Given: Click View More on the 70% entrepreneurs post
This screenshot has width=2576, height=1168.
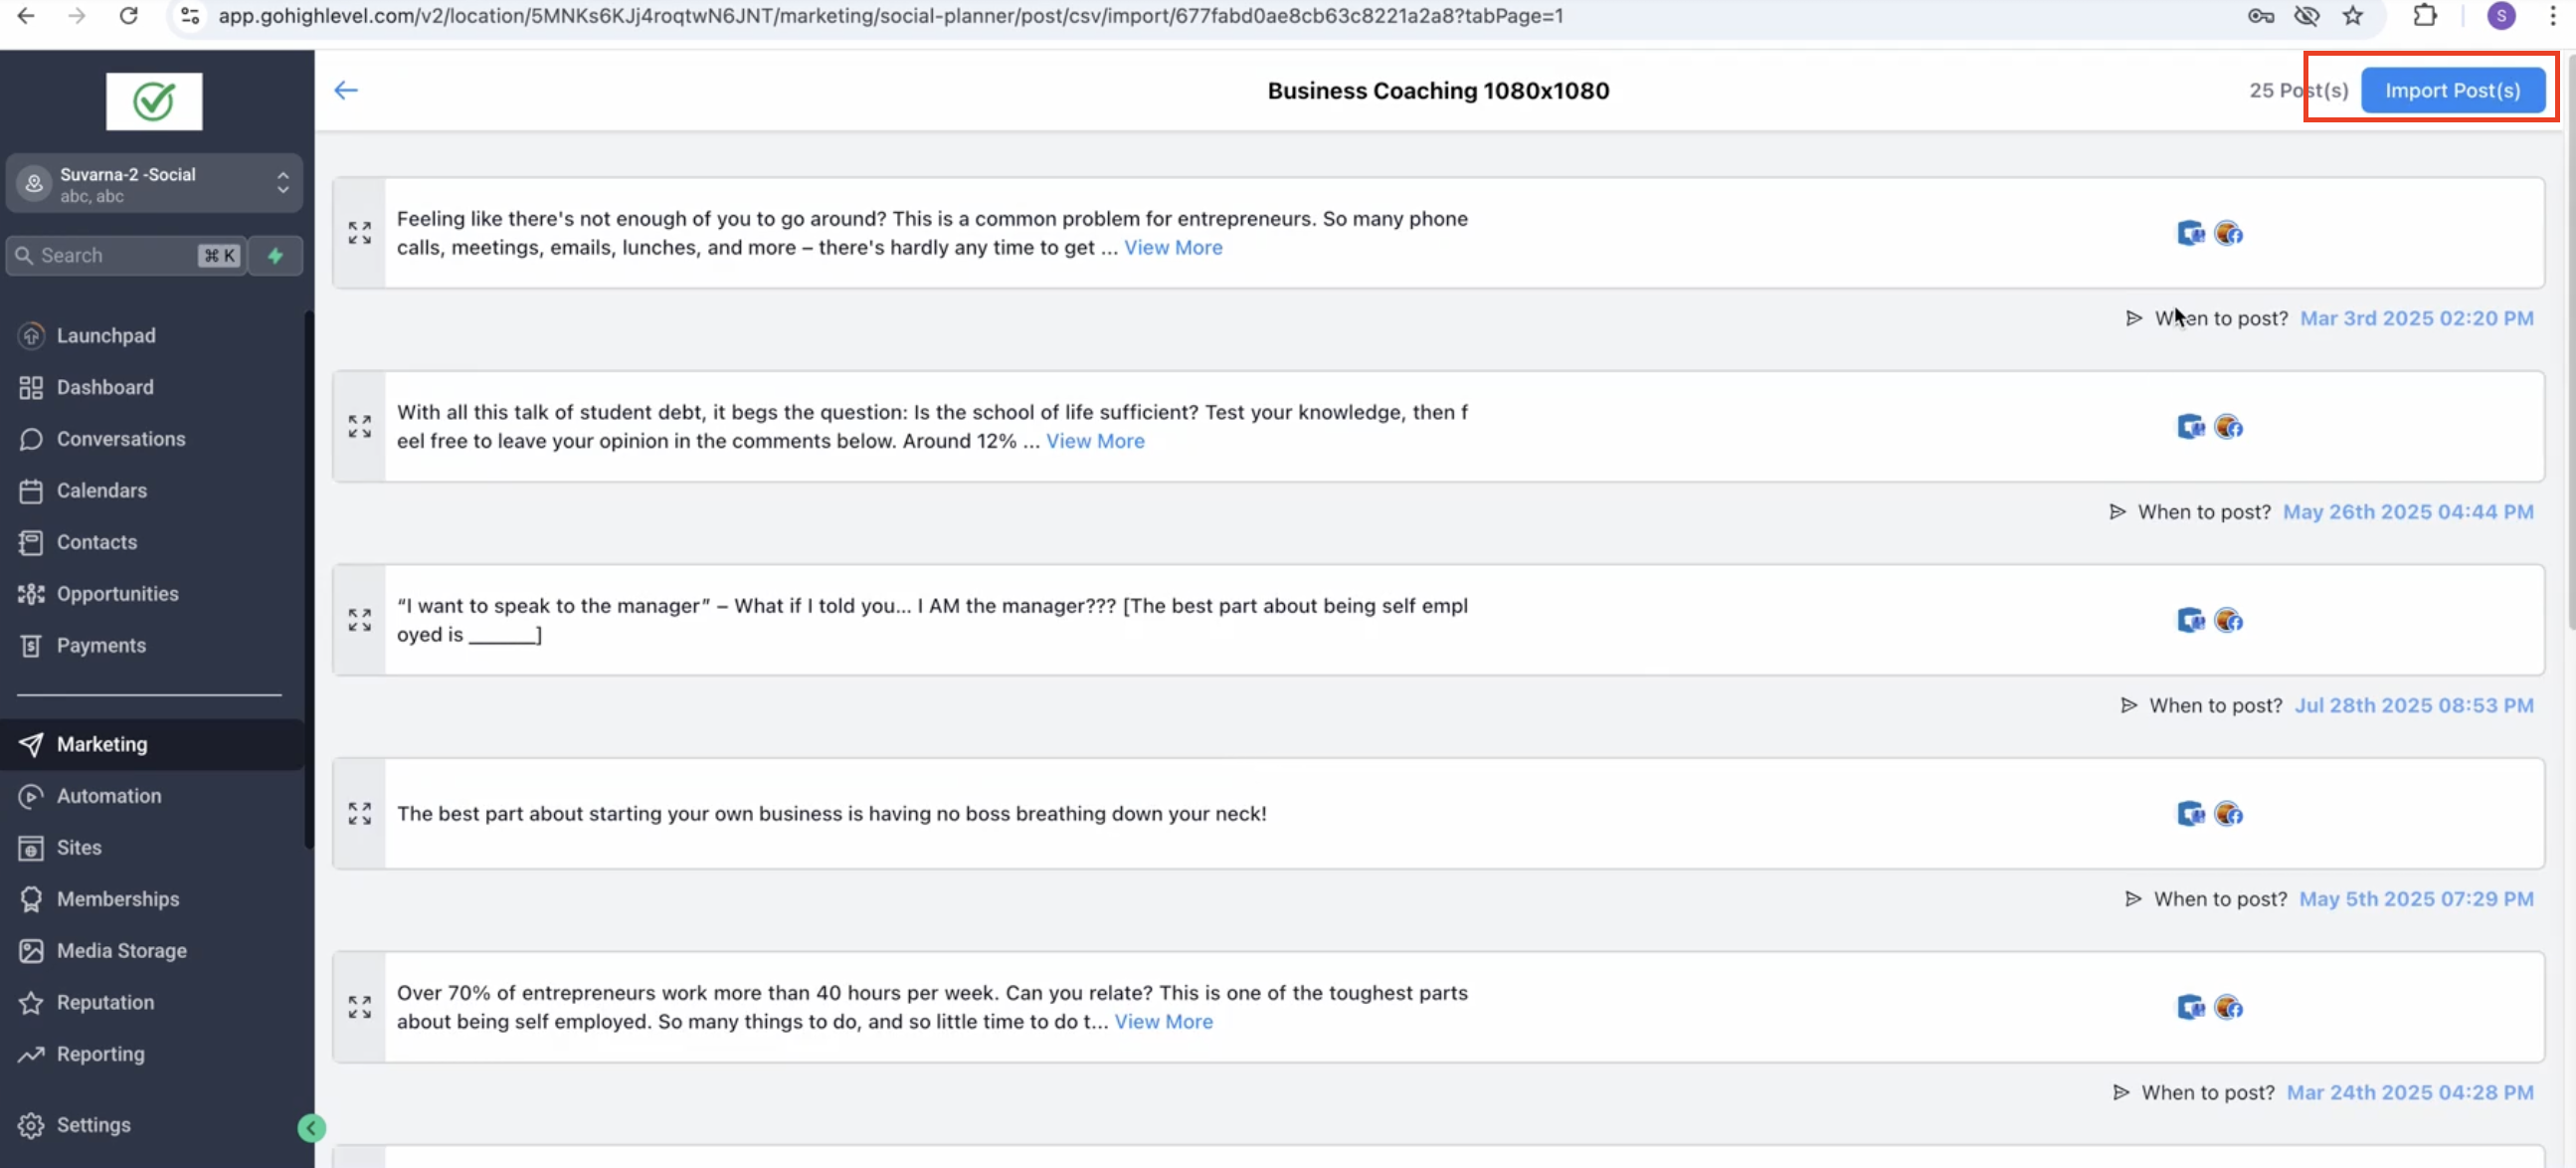Looking at the screenshot, I should [x=1163, y=1021].
